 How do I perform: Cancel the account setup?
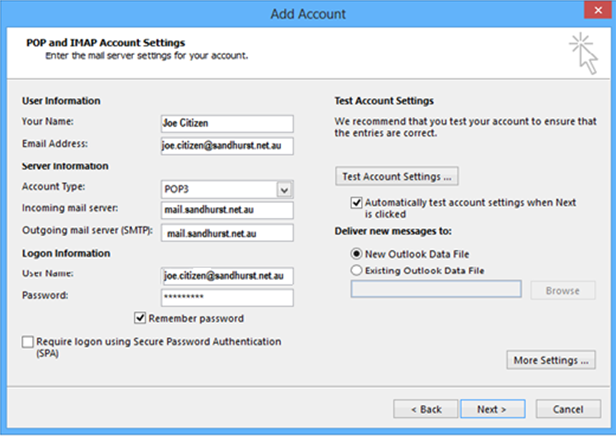(568, 409)
